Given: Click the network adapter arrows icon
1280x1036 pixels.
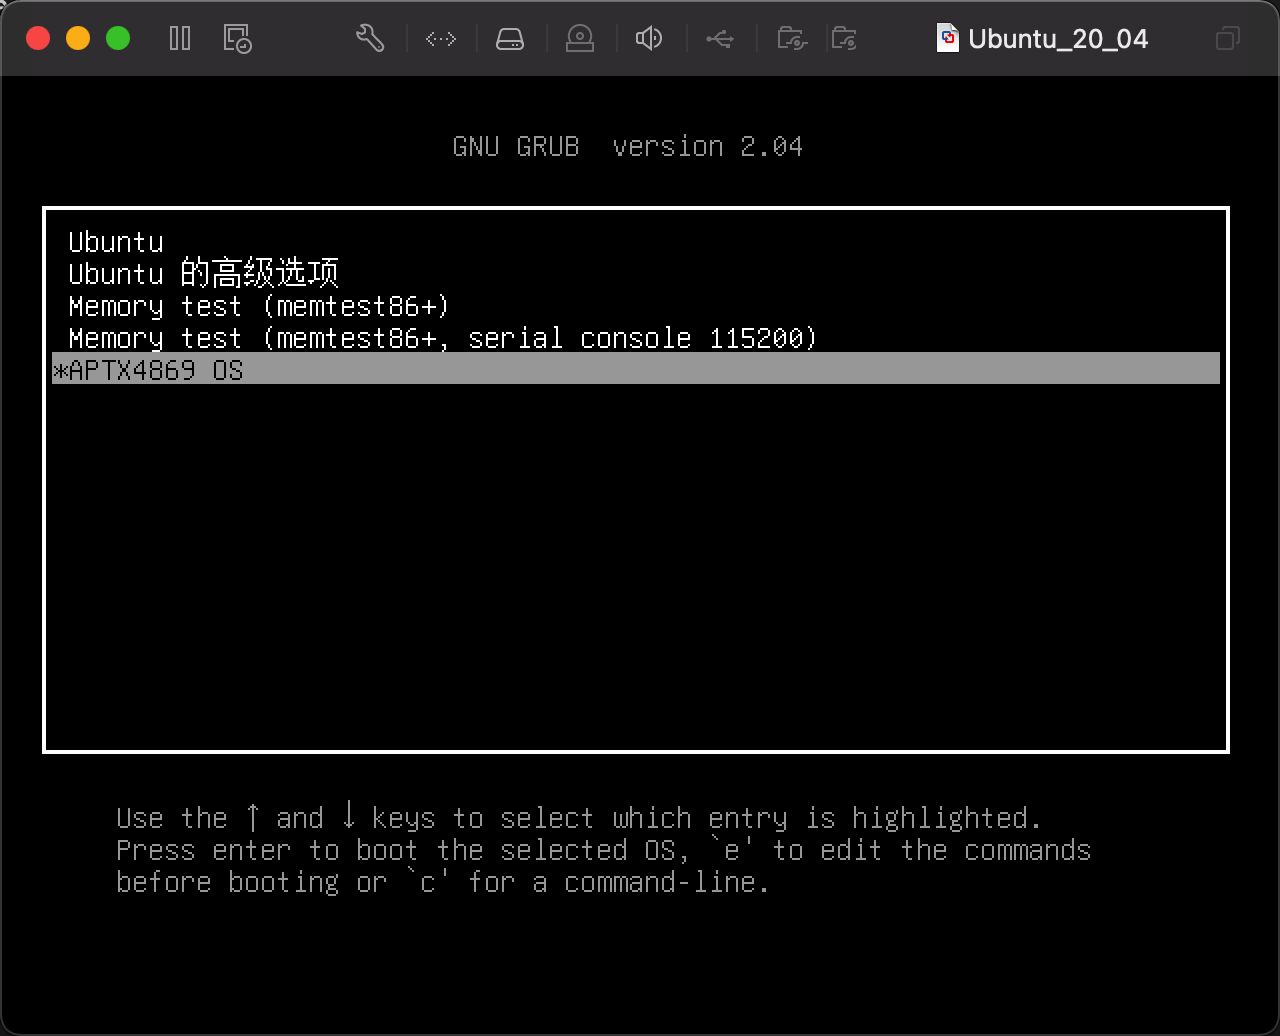Looking at the screenshot, I should pyautogui.click(x=441, y=39).
